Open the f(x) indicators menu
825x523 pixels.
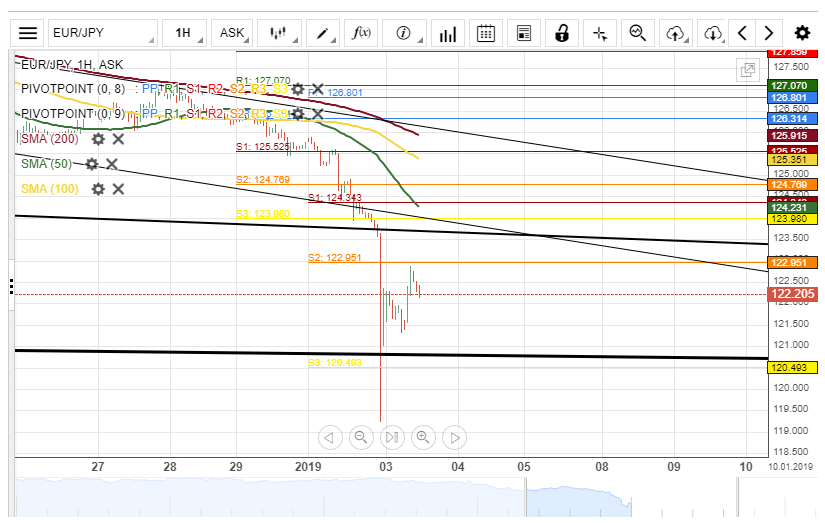pos(362,33)
